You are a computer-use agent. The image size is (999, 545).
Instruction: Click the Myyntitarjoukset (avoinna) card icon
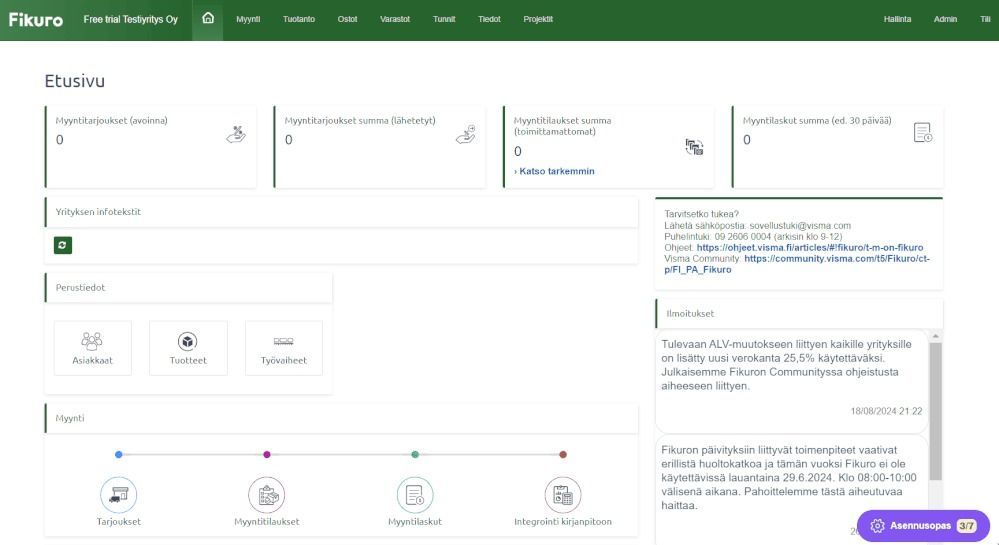tap(236, 134)
